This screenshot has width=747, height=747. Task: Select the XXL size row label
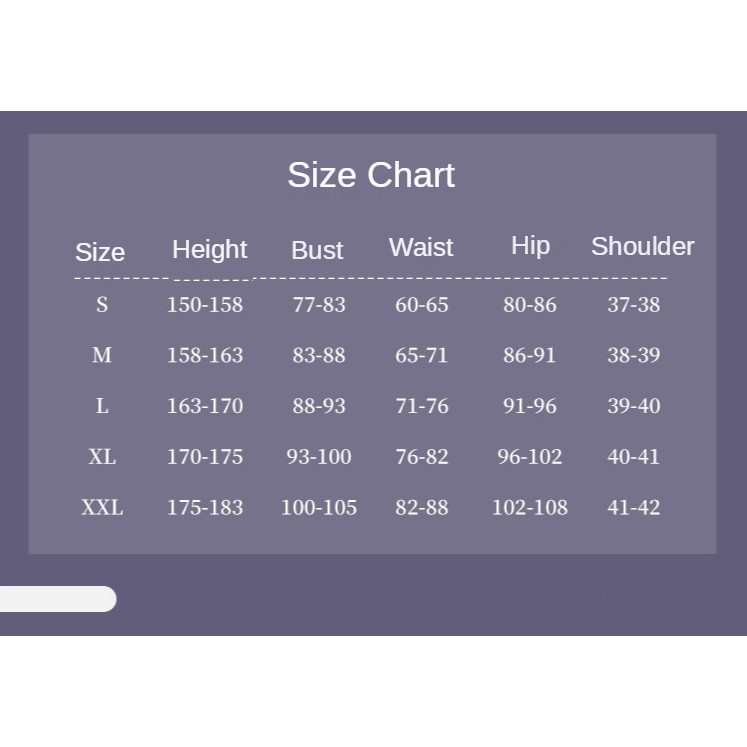pyautogui.click(x=102, y=507)
